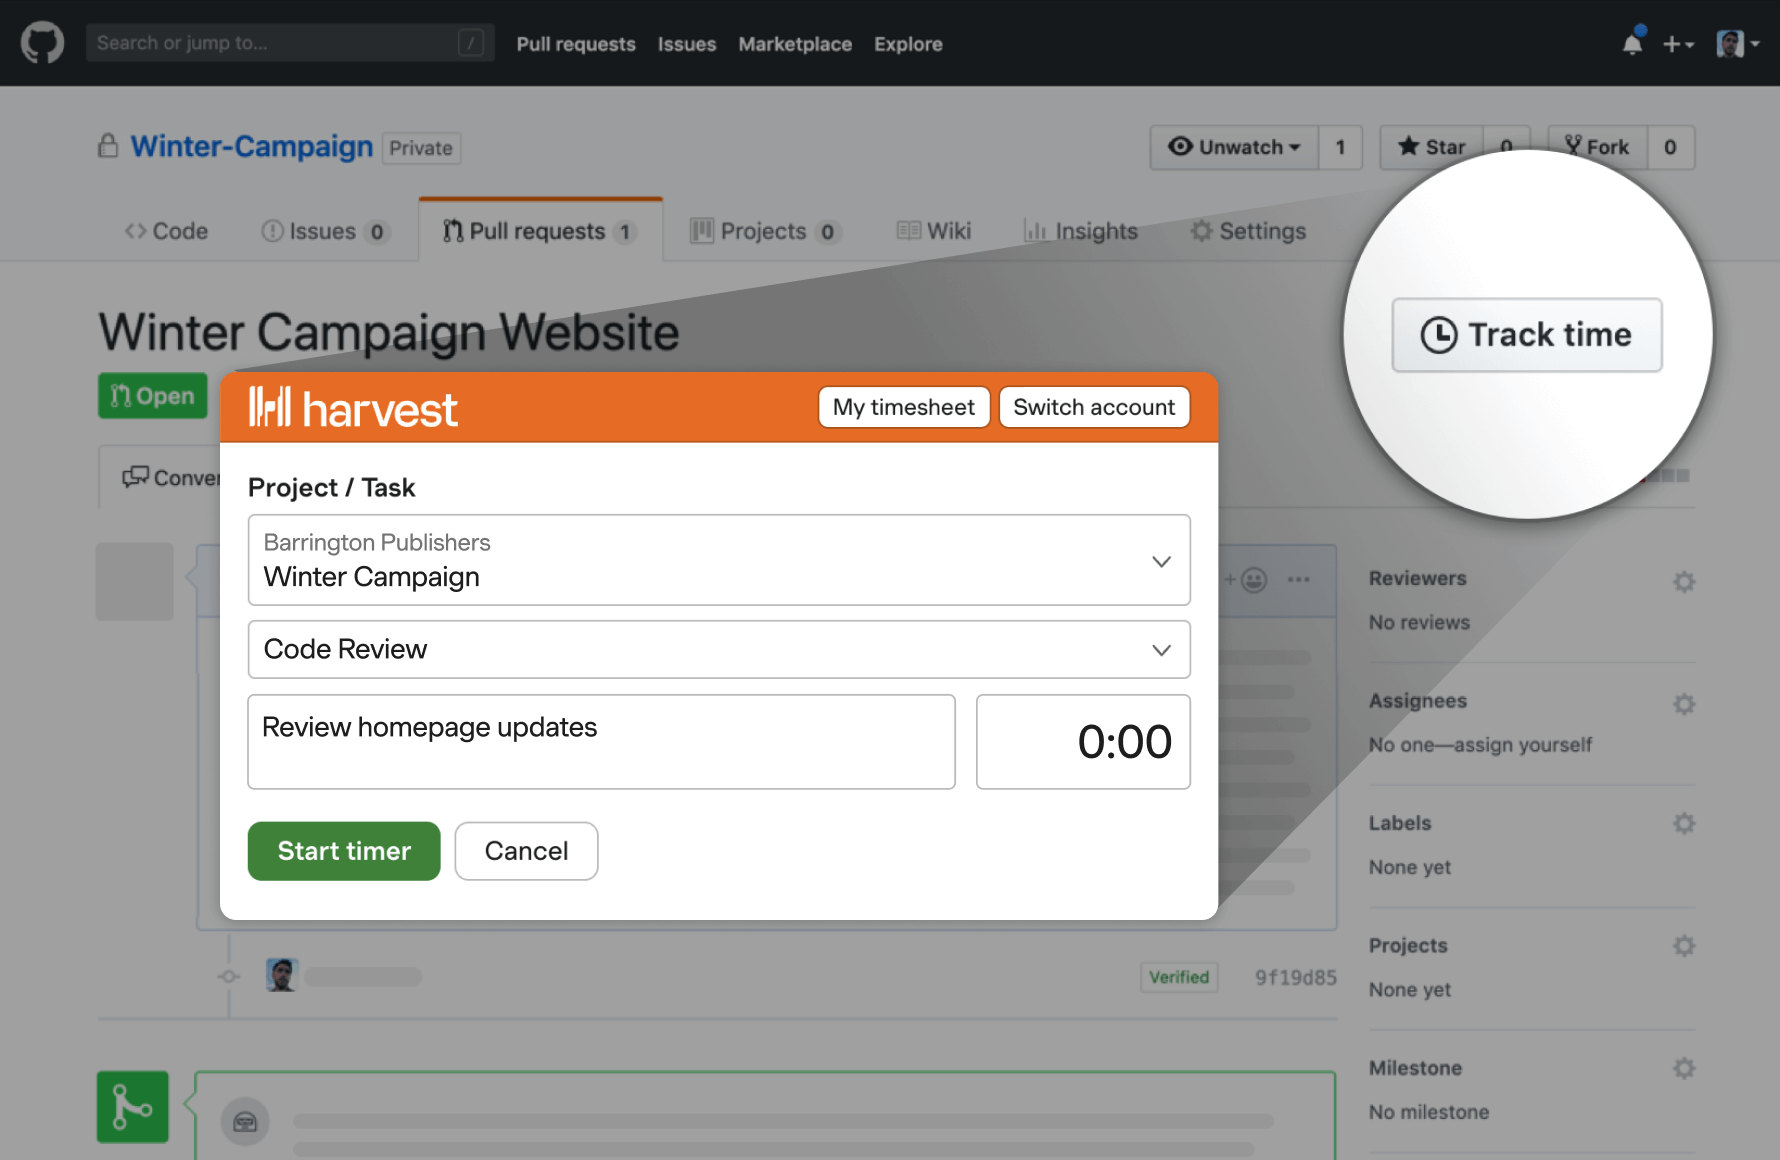1780x1160 pixels.
Task: Click the lock icon beside Winter-Campaign
Action: [x=108, y=145]
